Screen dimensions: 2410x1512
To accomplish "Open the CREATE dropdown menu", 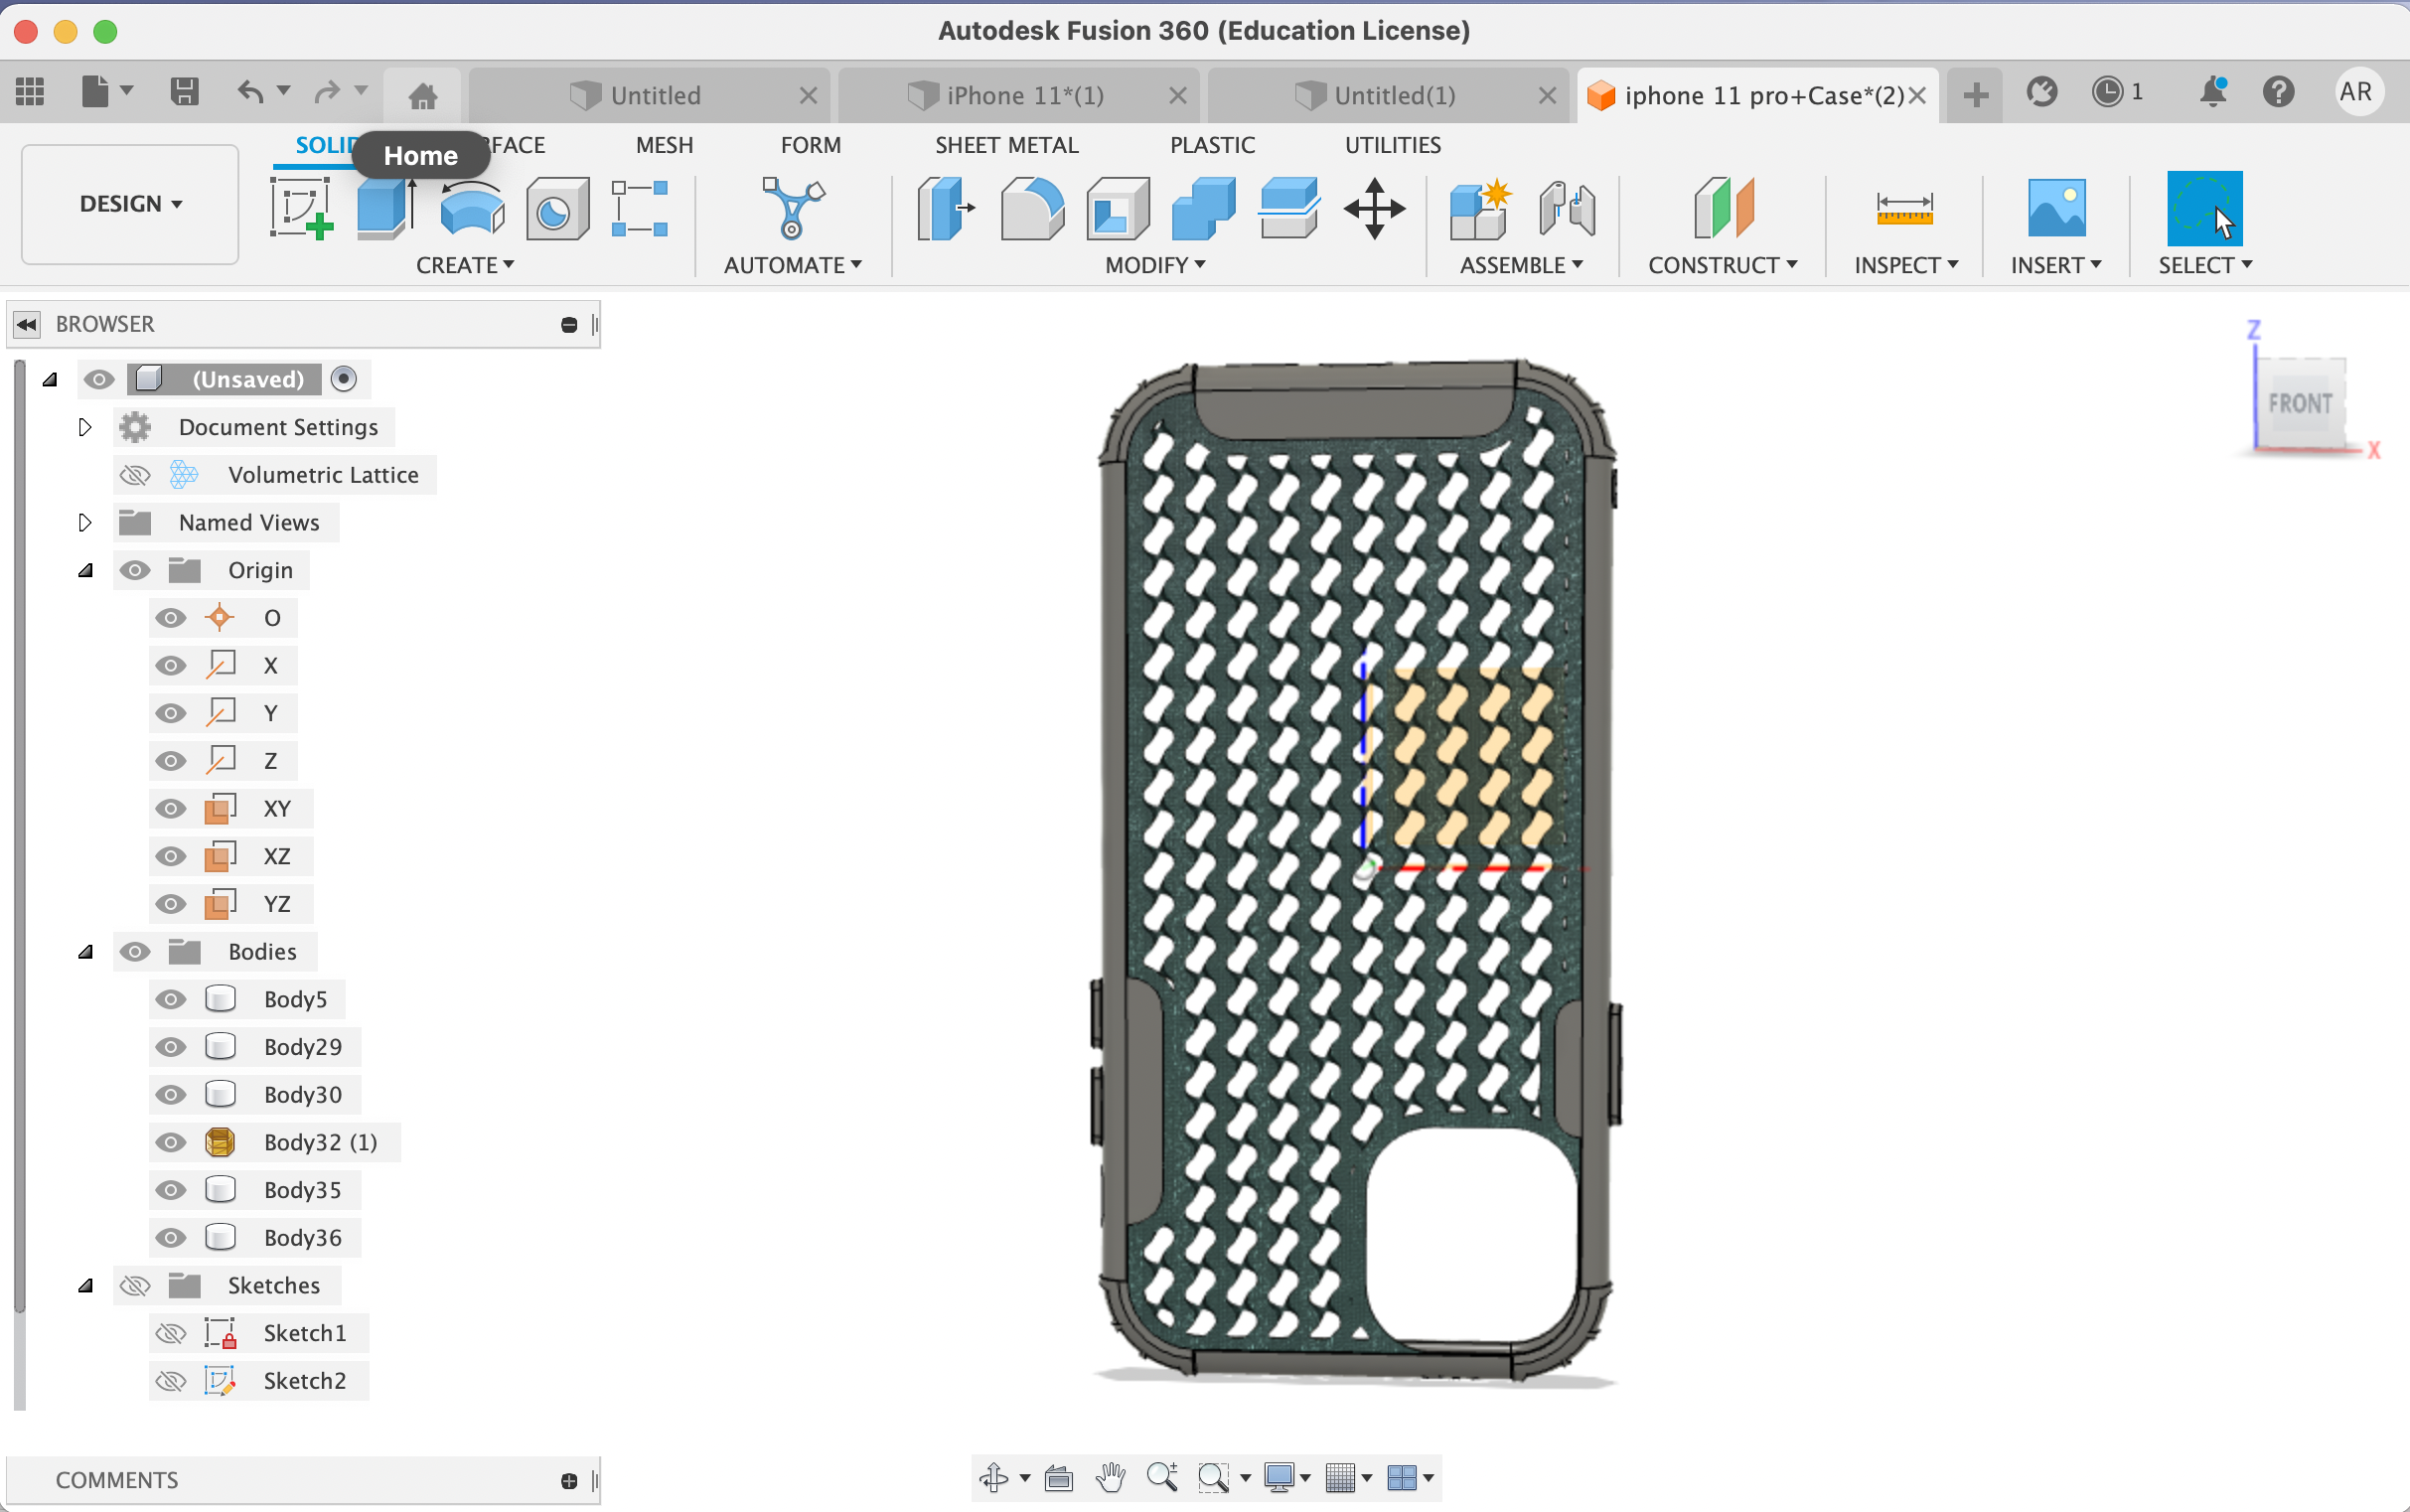I will click(x=465, y=265).
